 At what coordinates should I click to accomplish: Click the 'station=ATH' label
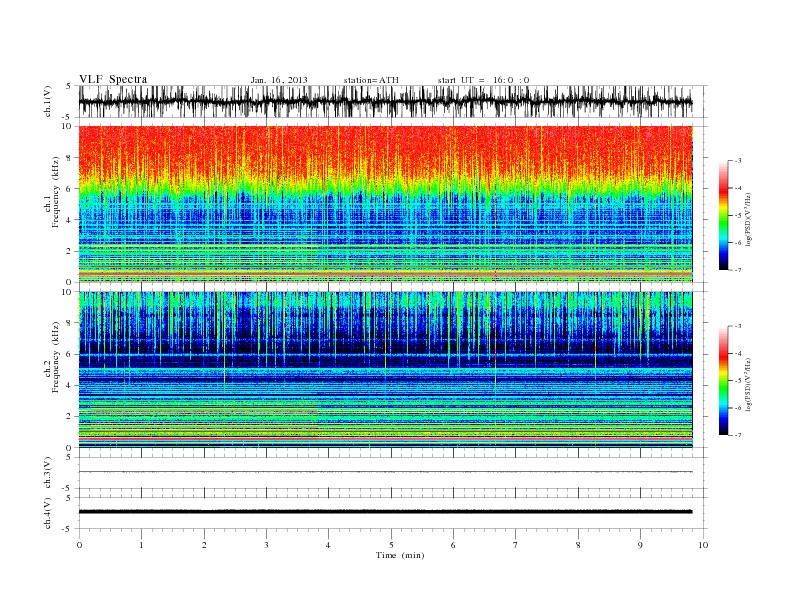point(371,80)
